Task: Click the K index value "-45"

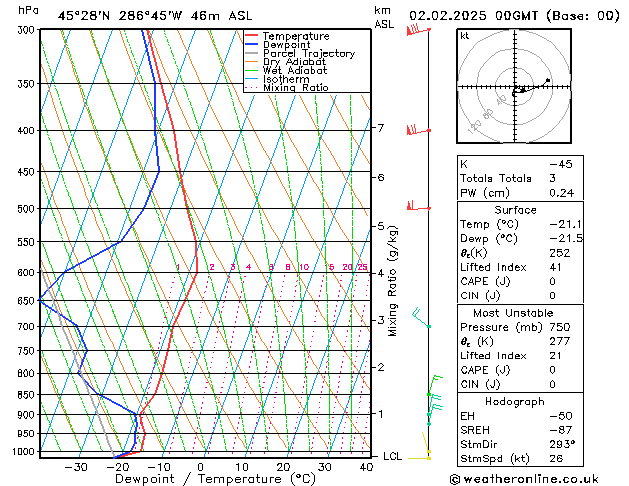Action: [x=561, y=164]
